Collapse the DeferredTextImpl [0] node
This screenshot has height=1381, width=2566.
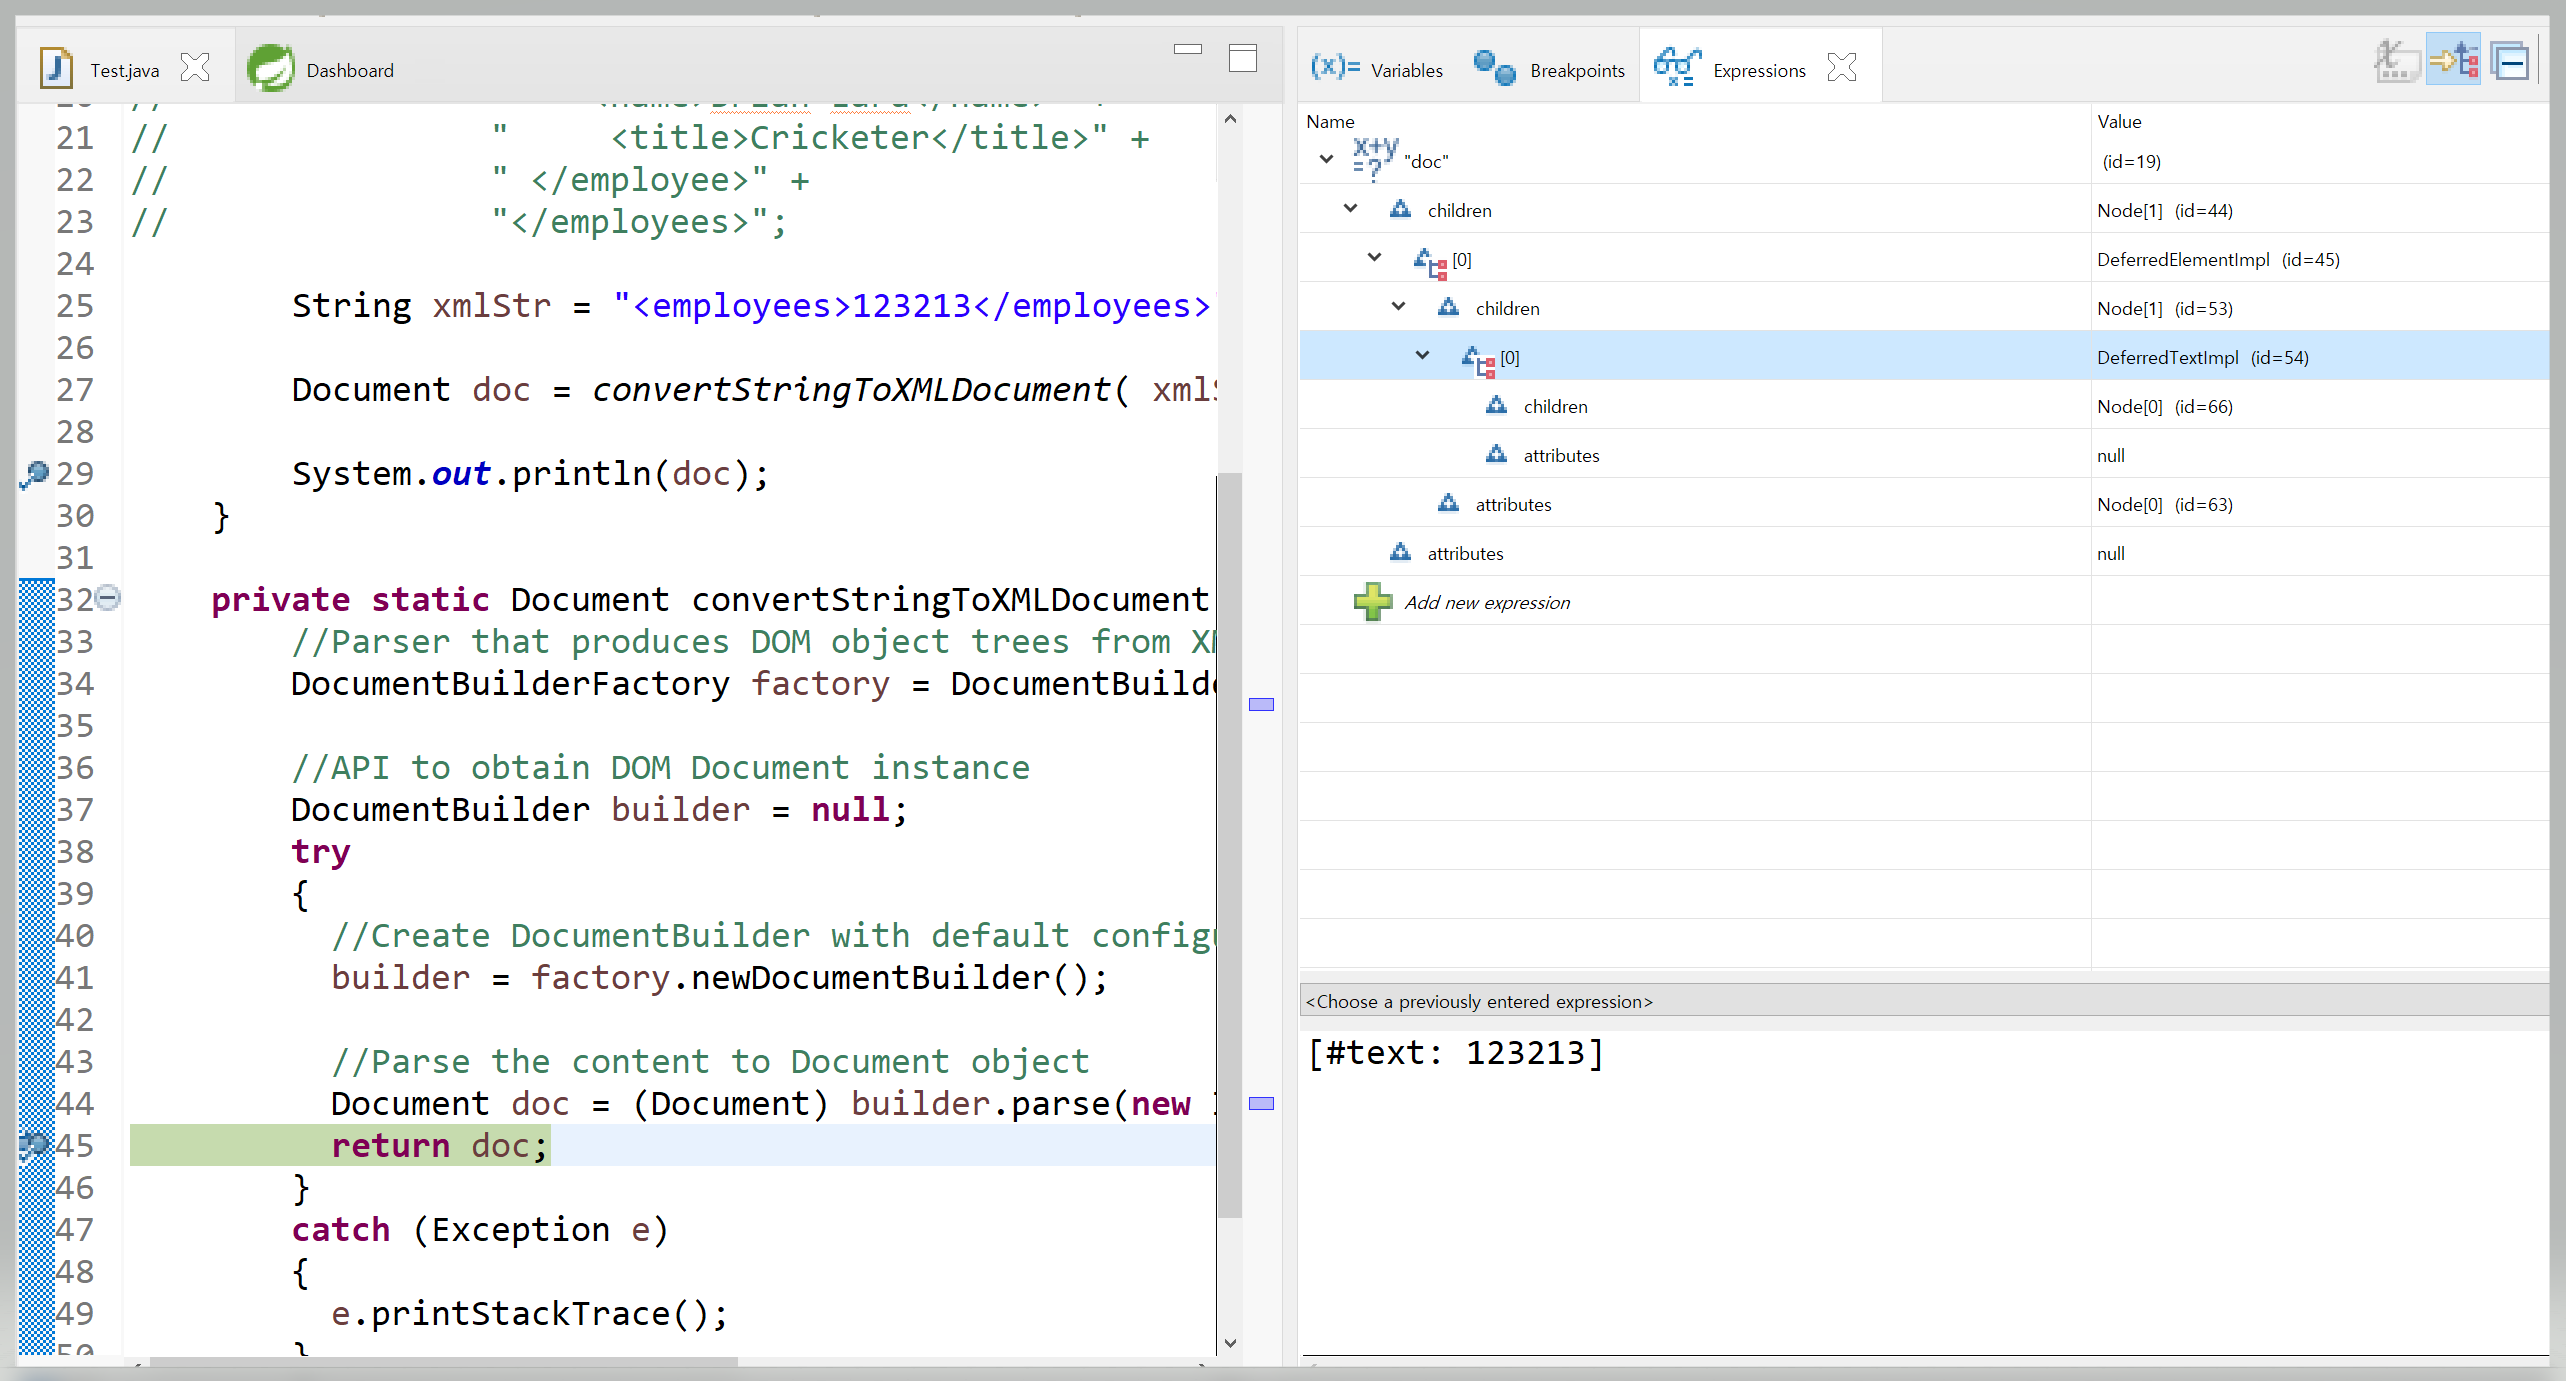tap(1423, 356)
